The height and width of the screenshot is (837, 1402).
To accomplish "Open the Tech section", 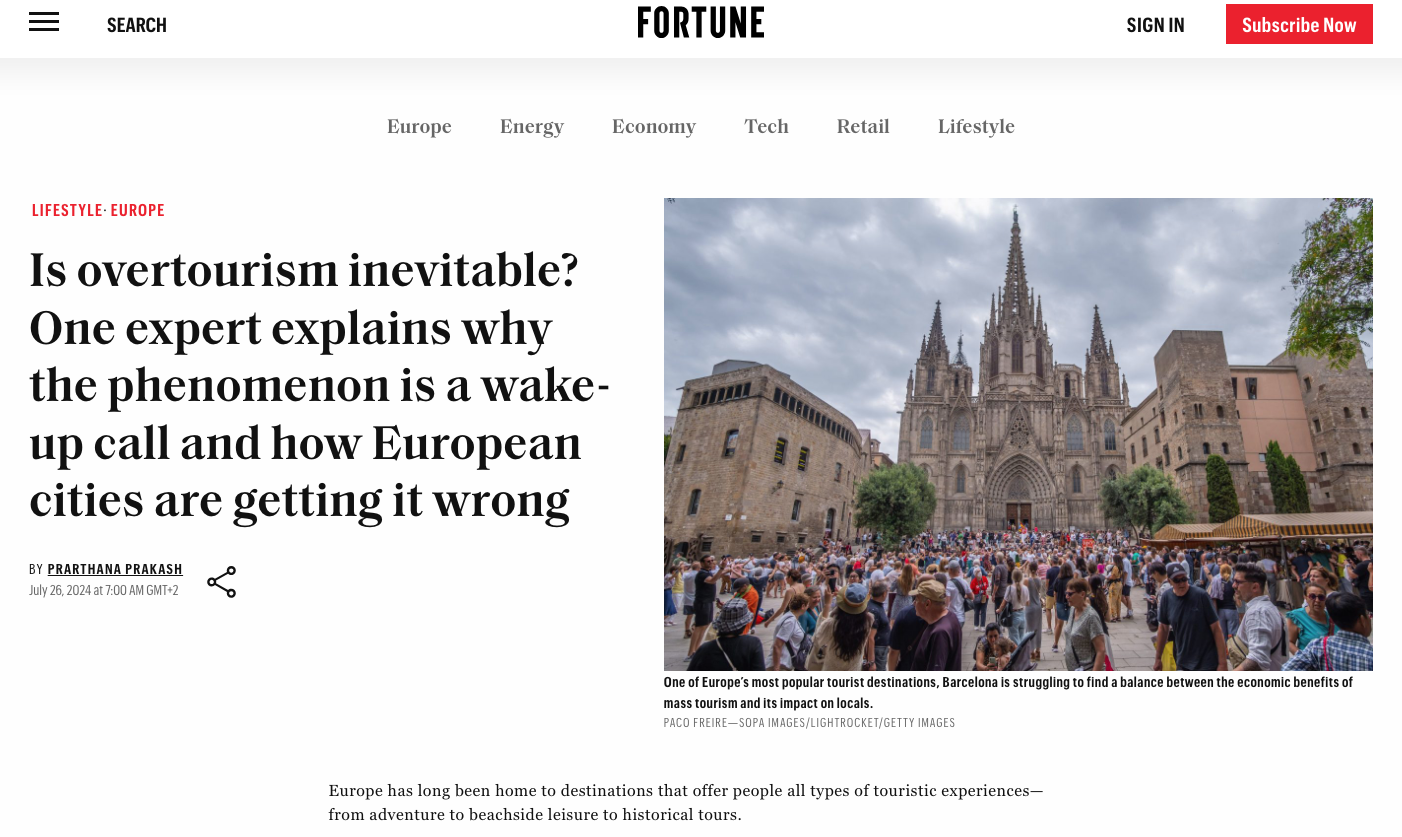I will tap(766, 127).
